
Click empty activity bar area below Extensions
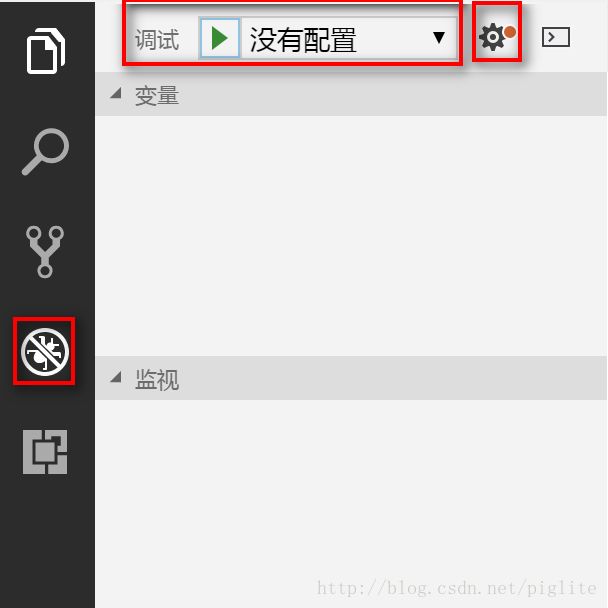tap(47, 543)
